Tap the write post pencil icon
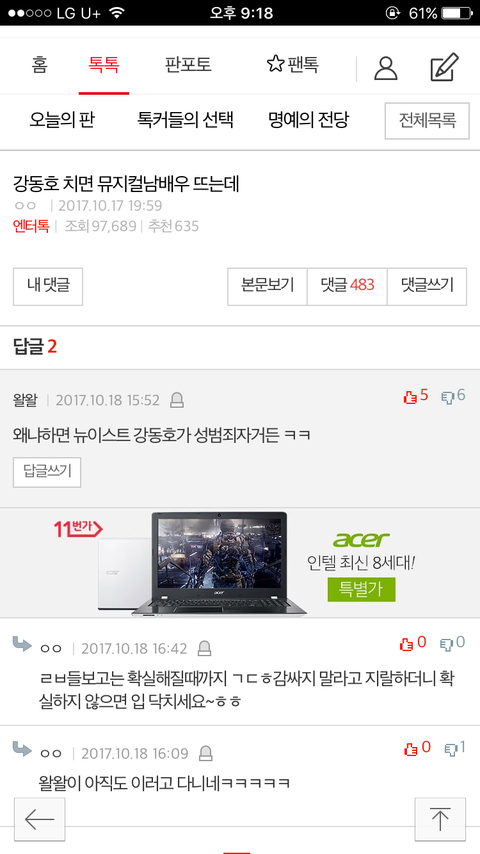The image size is (480, 854). [x=445, y=68]
